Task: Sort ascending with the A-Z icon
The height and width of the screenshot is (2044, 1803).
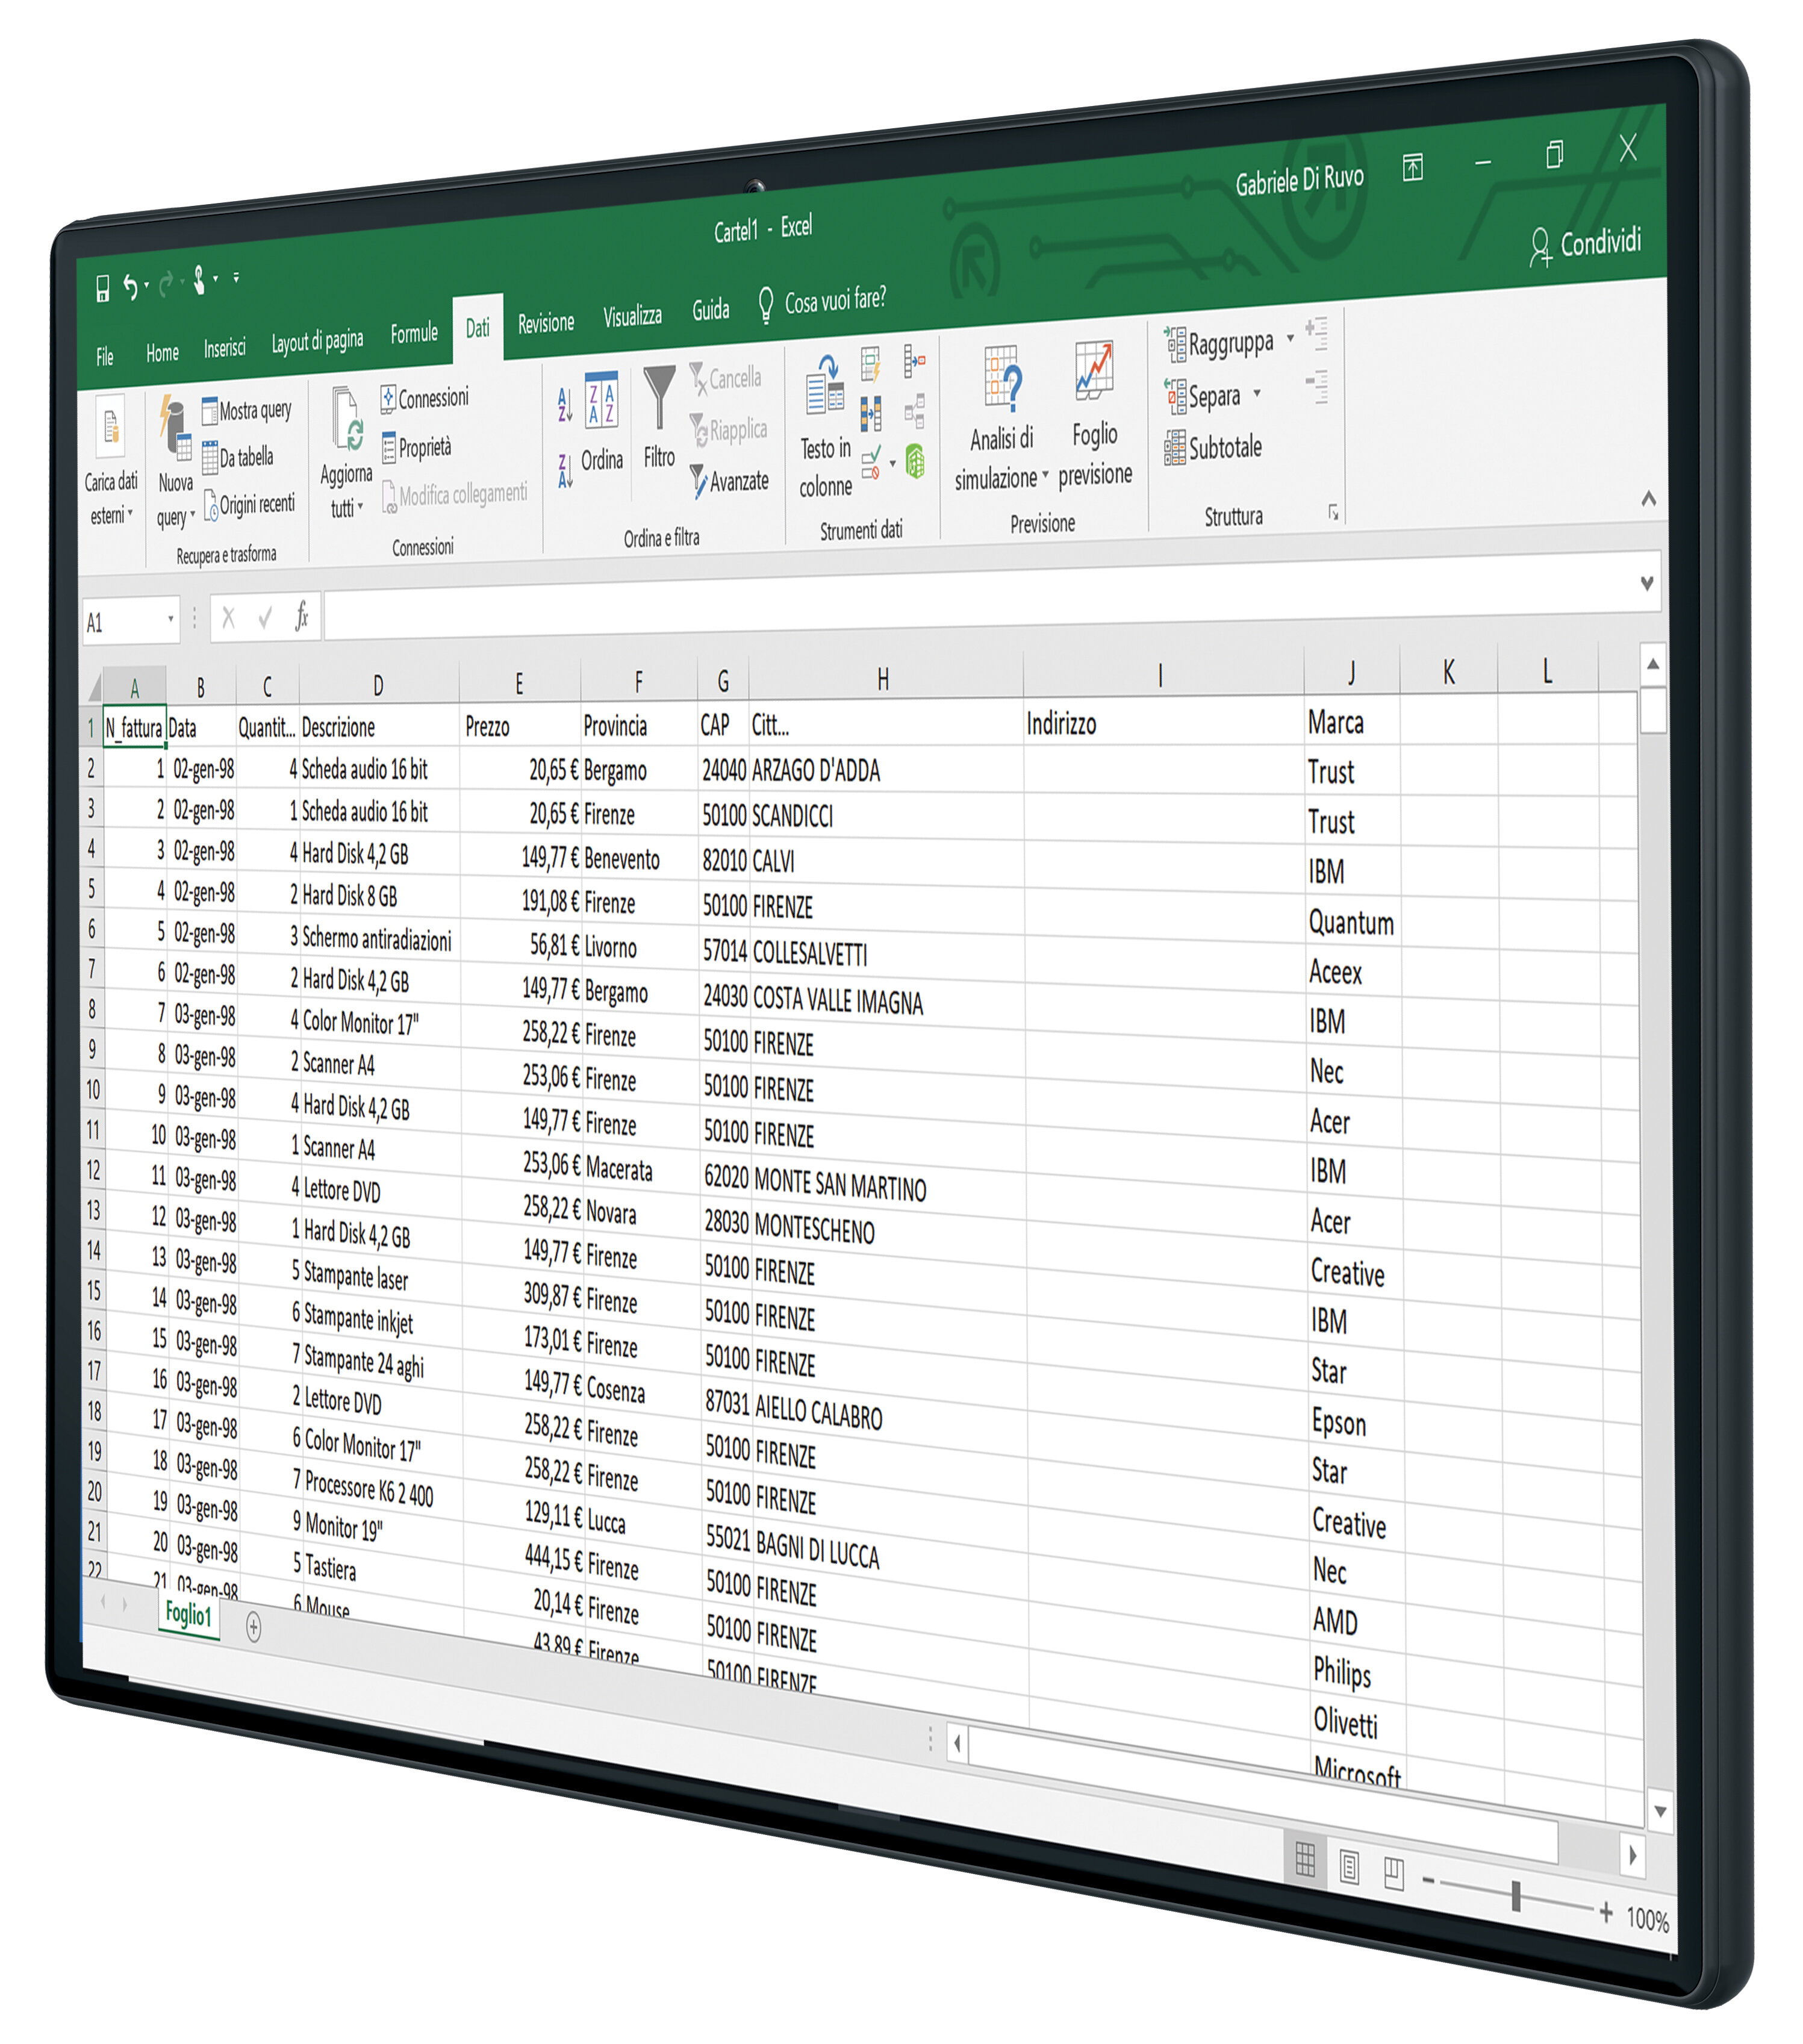Action: tap(564, 404)
